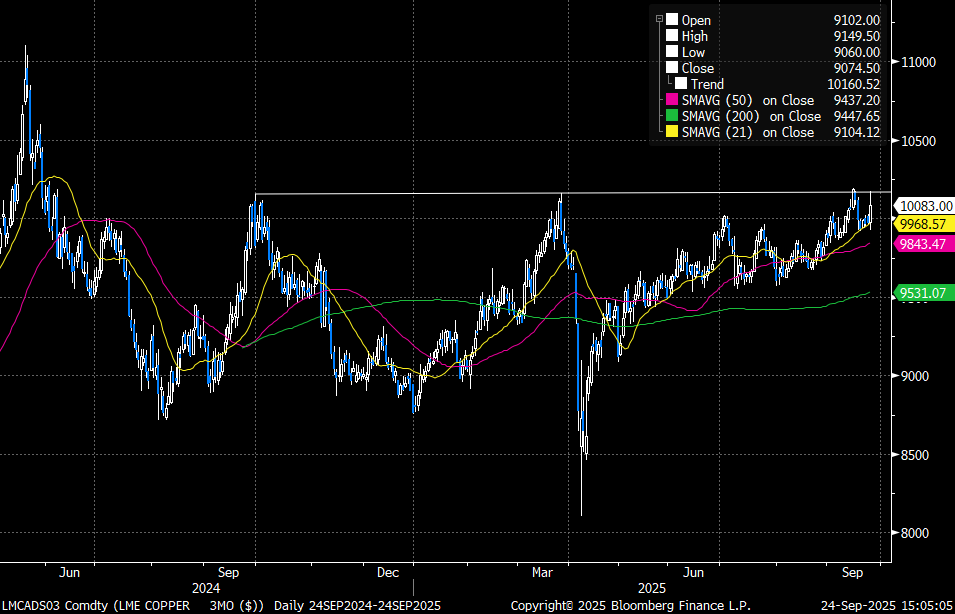This screenshot has width=955, height=614.
Task: Click the 2024 year label
Action: pyautogui.click(x=206, y=589)
